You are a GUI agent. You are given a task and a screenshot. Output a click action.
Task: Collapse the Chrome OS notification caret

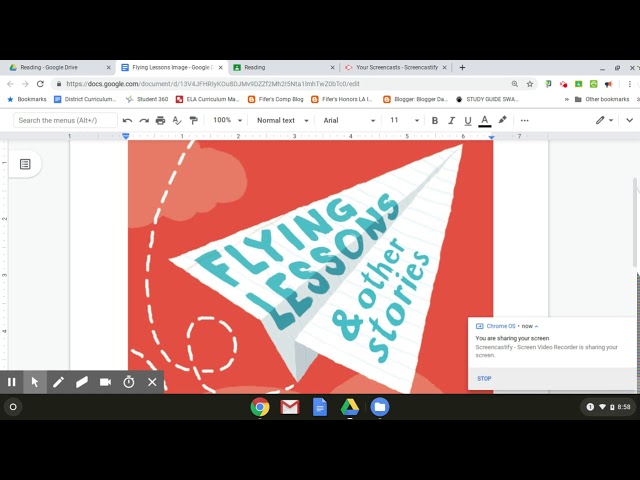(x=536, y=326)
